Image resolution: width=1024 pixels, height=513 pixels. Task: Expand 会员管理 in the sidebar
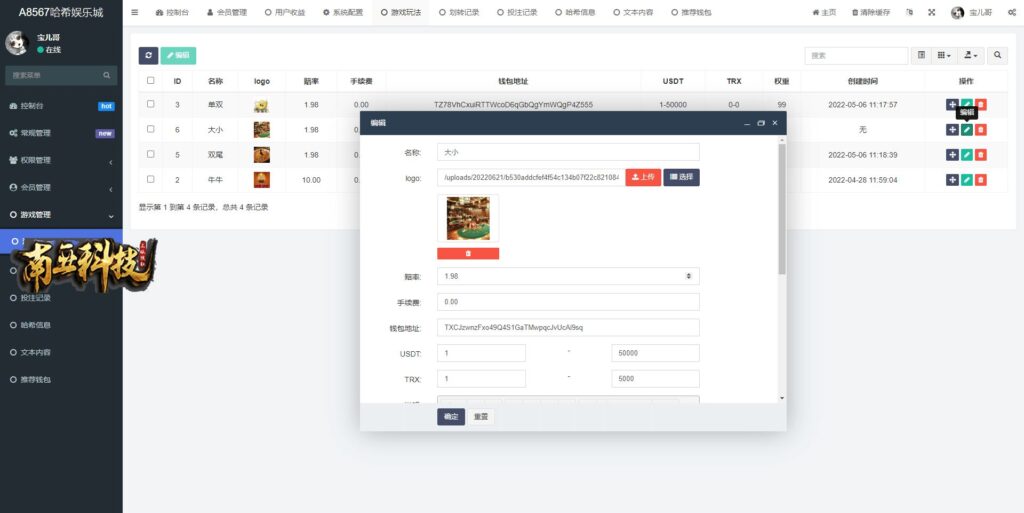[x=61, y=187]
